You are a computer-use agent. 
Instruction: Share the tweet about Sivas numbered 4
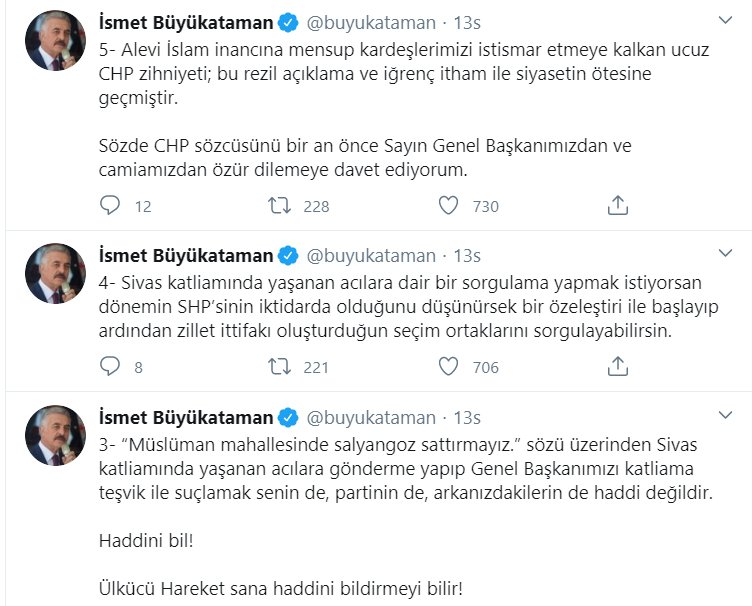pyautogui.click(x=618, y=367)
